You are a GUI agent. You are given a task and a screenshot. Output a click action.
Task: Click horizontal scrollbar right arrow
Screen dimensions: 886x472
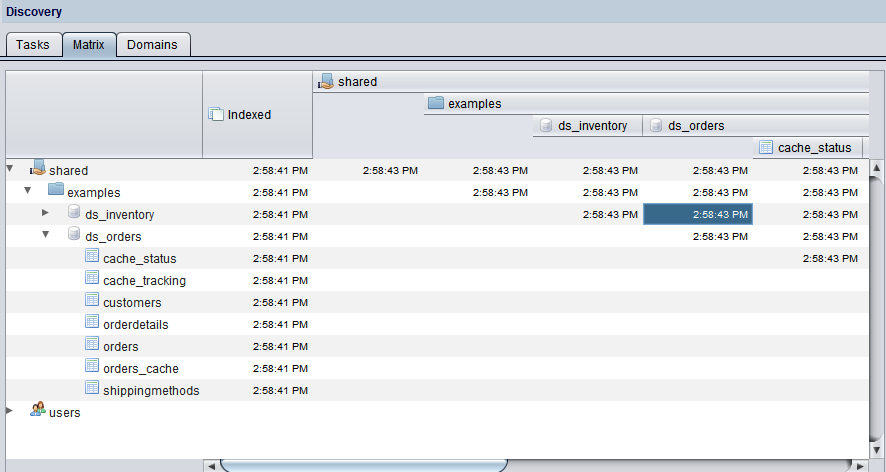pyautogui.click(x=861, y=466)
